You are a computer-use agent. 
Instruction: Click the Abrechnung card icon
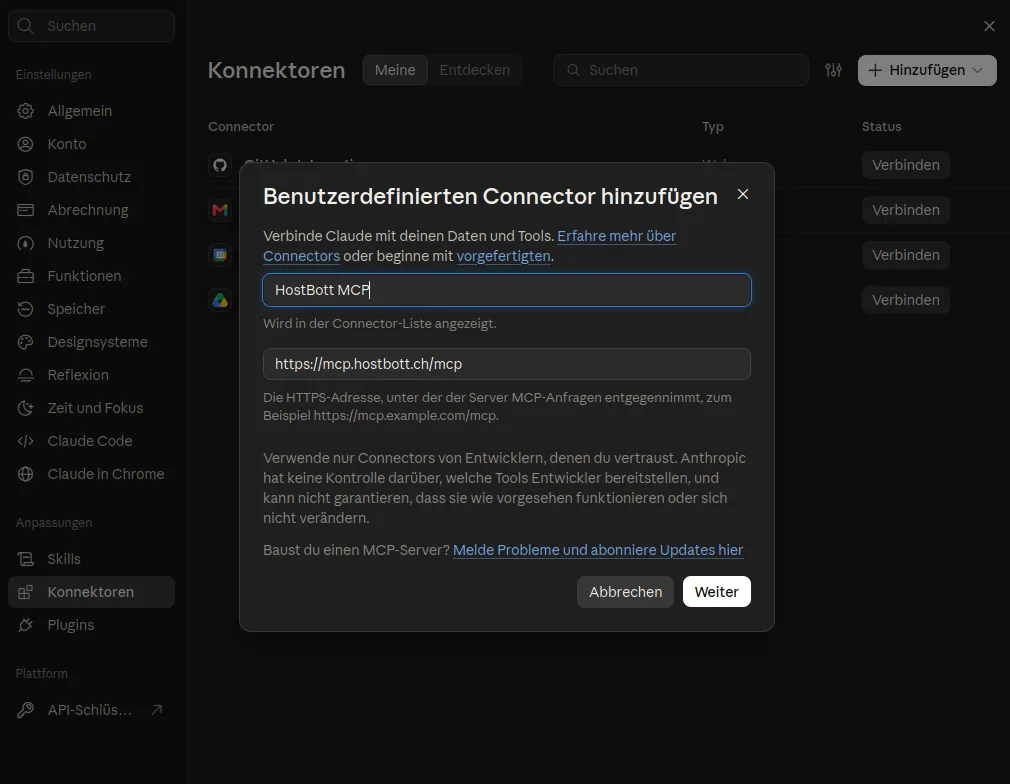point(25,210)
